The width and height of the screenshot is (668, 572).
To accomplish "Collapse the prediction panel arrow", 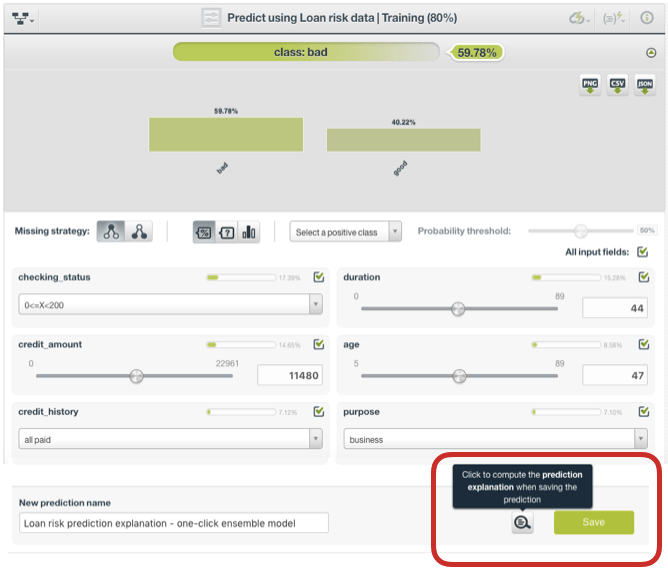I will point(651,52).
